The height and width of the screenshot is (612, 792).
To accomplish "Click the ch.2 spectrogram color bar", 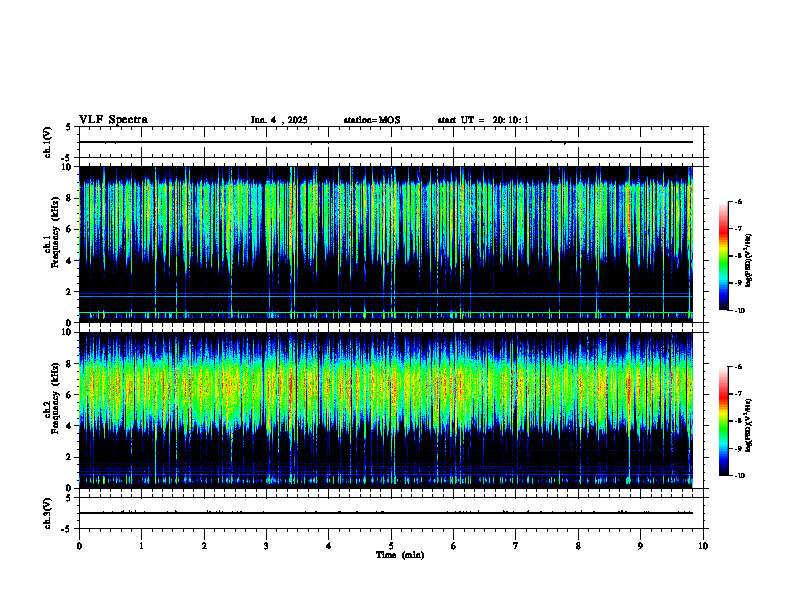I will 723,421.
